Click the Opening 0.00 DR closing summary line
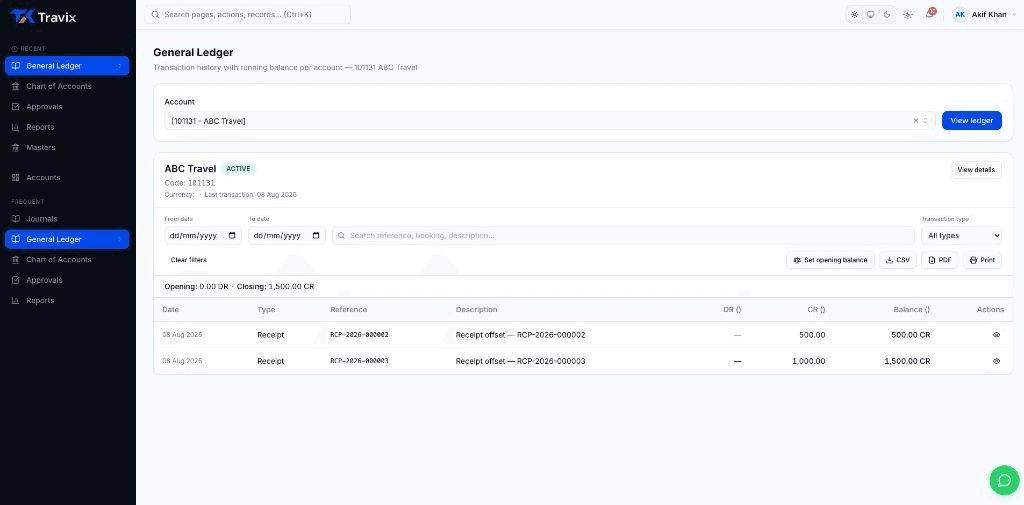 coord(239,286)
